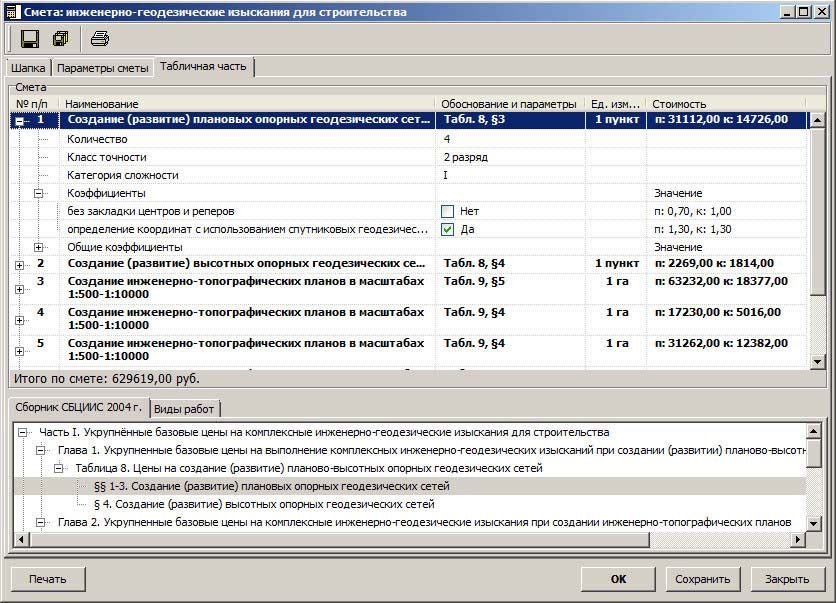Click the «Стоимость» column header

pyautogui.click(x=726, y=104)
